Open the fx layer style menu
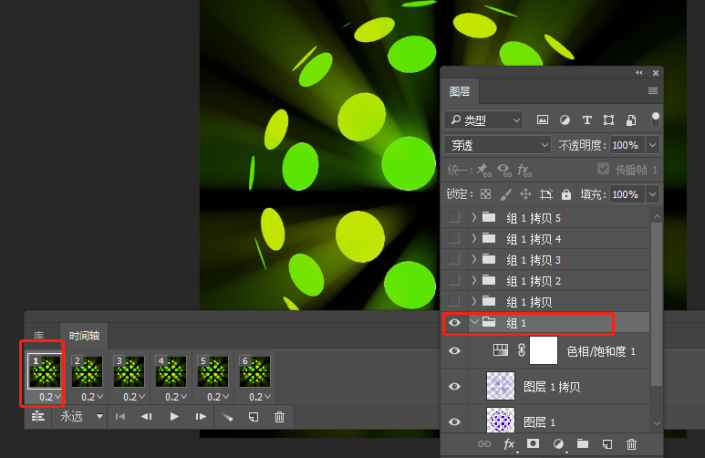 tap(509, 443)
